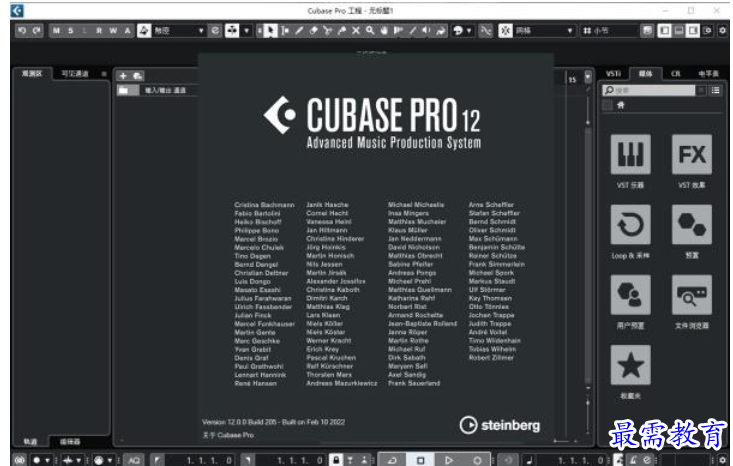This screenshot has width=733, height=466.
Task: Click the Redo arrow in the toolbar
Action: point(36,31)
